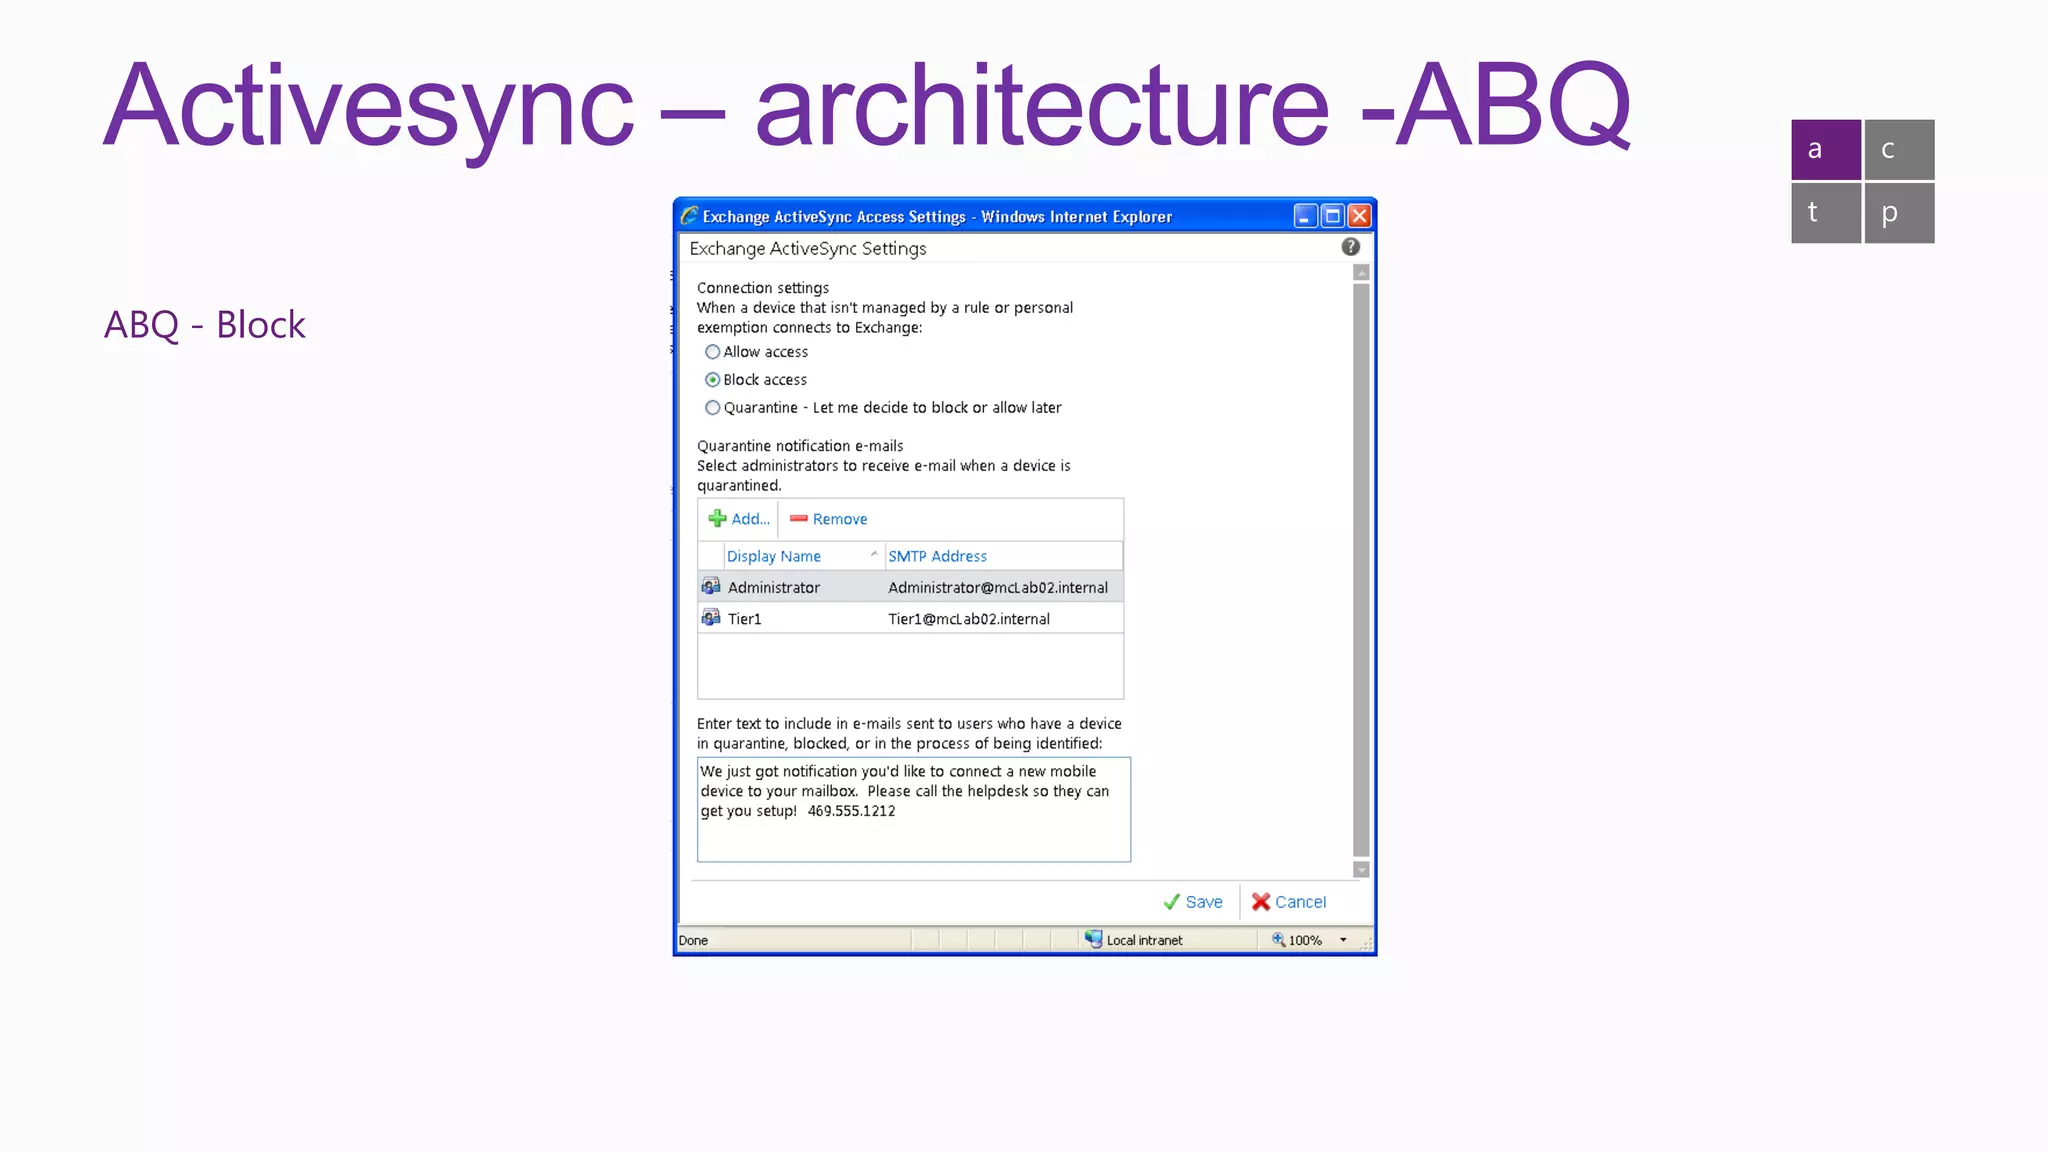Click the Local intranet status text
2048x1152 pixels.
click(x=1144, y=940)
